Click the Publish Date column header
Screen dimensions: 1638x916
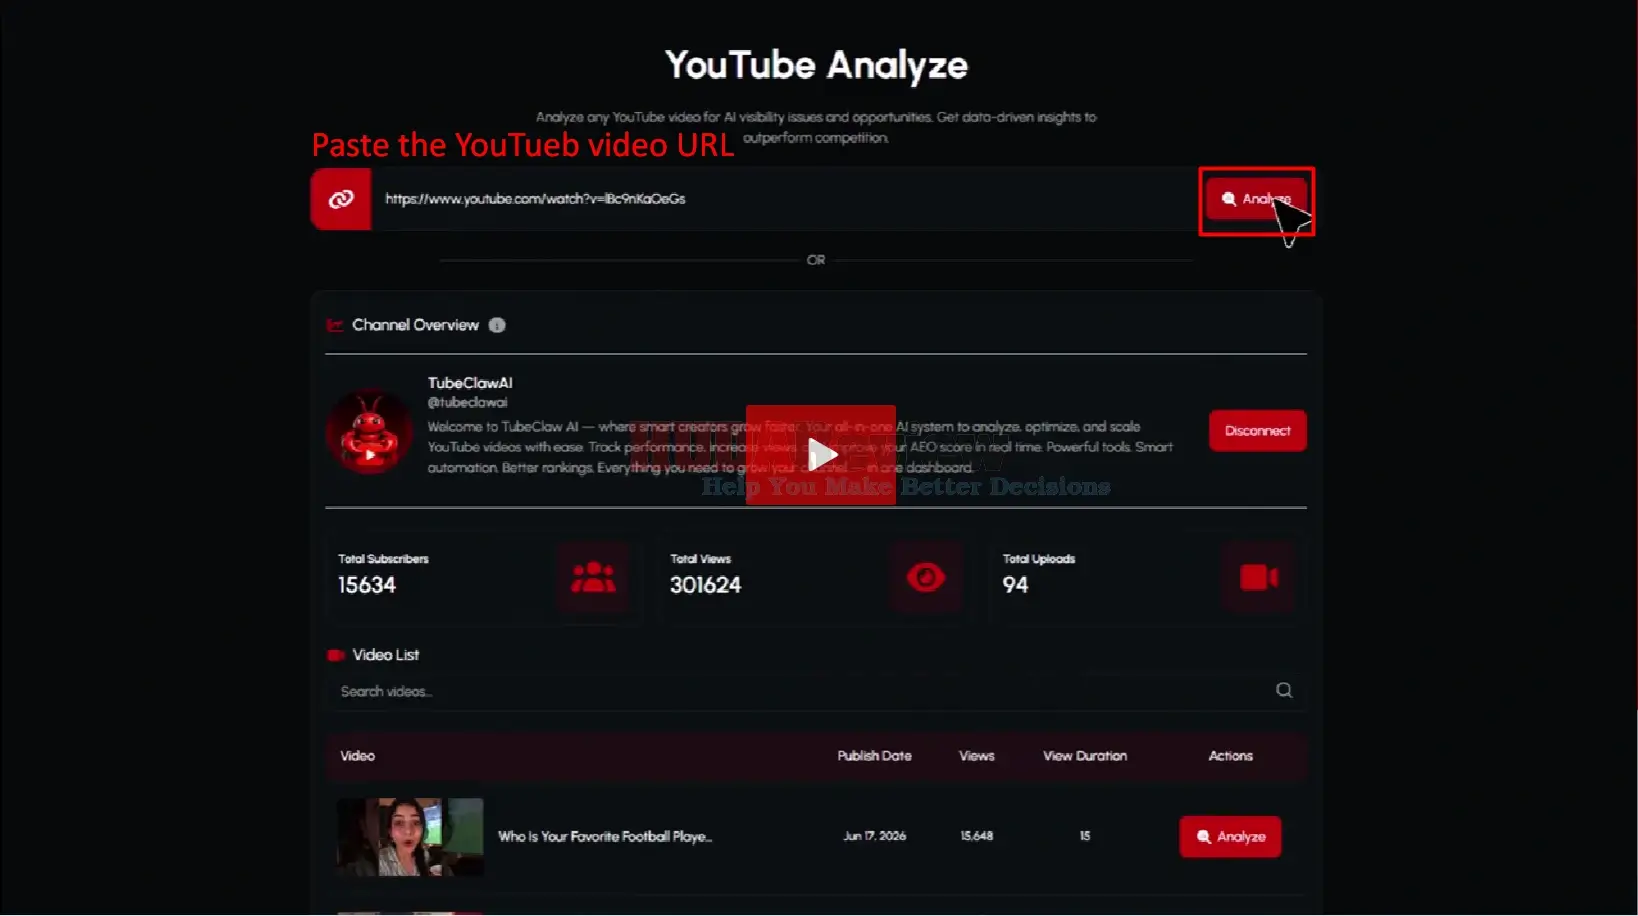click(874, 756)
